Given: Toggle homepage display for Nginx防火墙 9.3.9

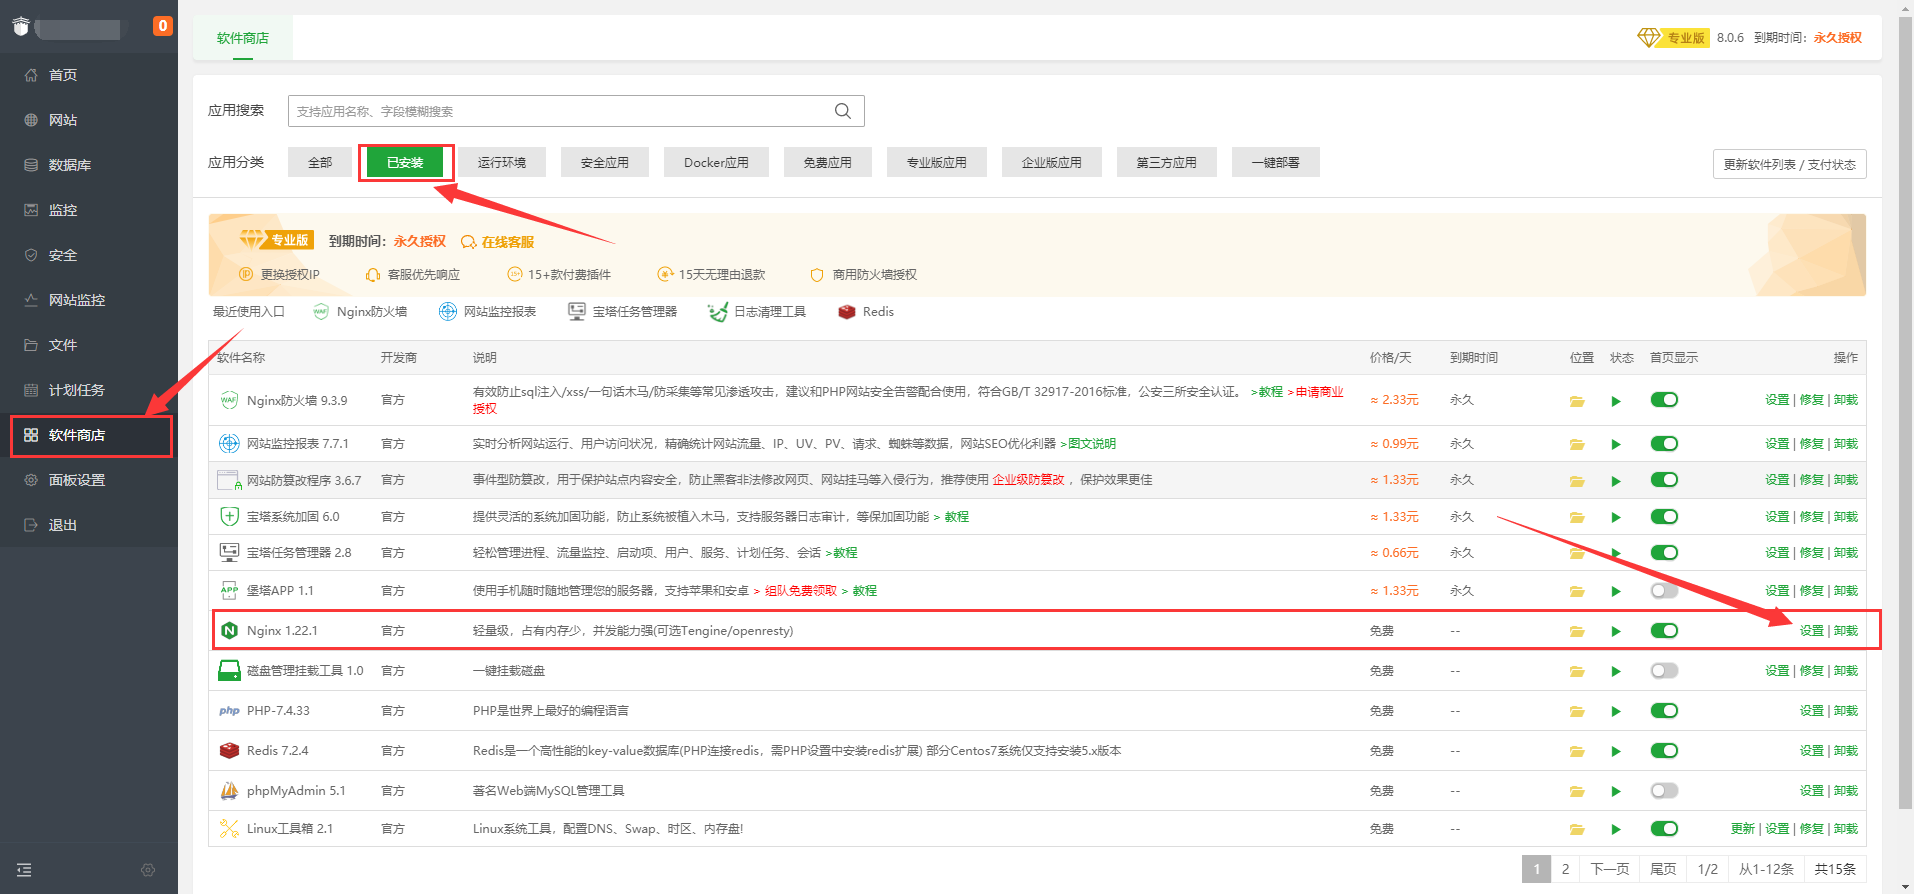Looking at the screenshot, I should coord(1664,400).
